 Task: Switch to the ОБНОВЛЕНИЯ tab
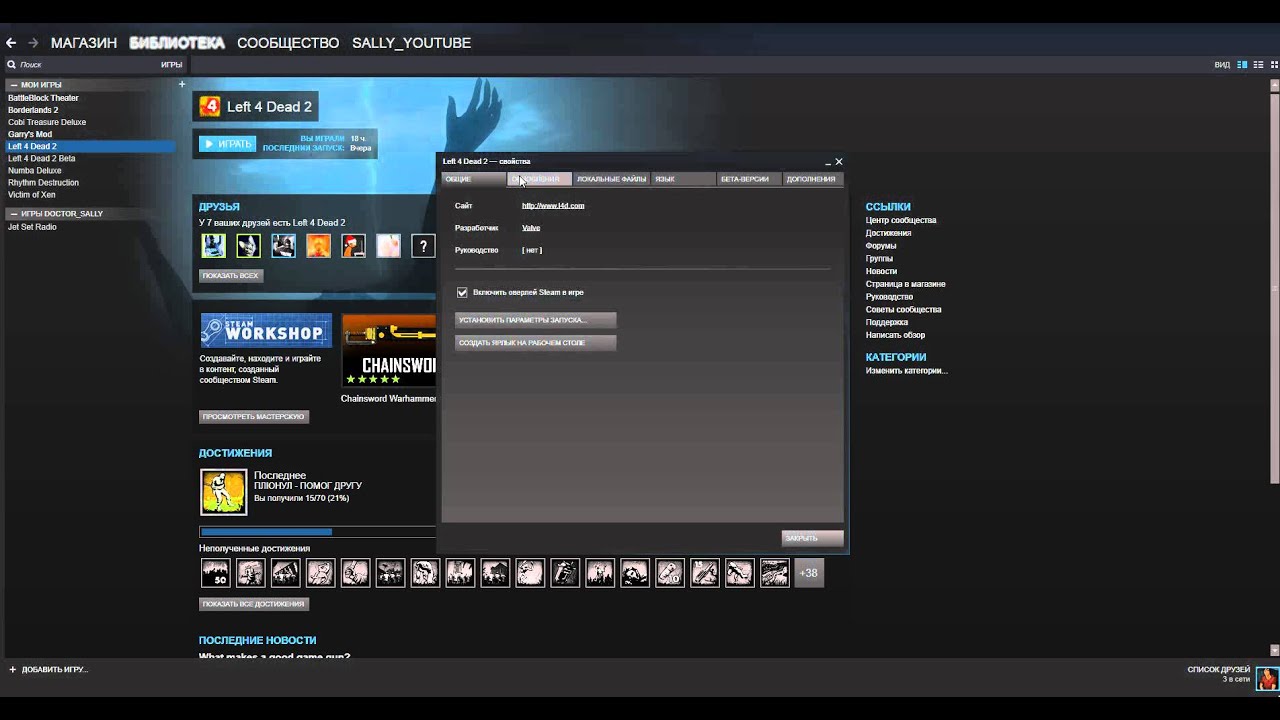(539, 179)
